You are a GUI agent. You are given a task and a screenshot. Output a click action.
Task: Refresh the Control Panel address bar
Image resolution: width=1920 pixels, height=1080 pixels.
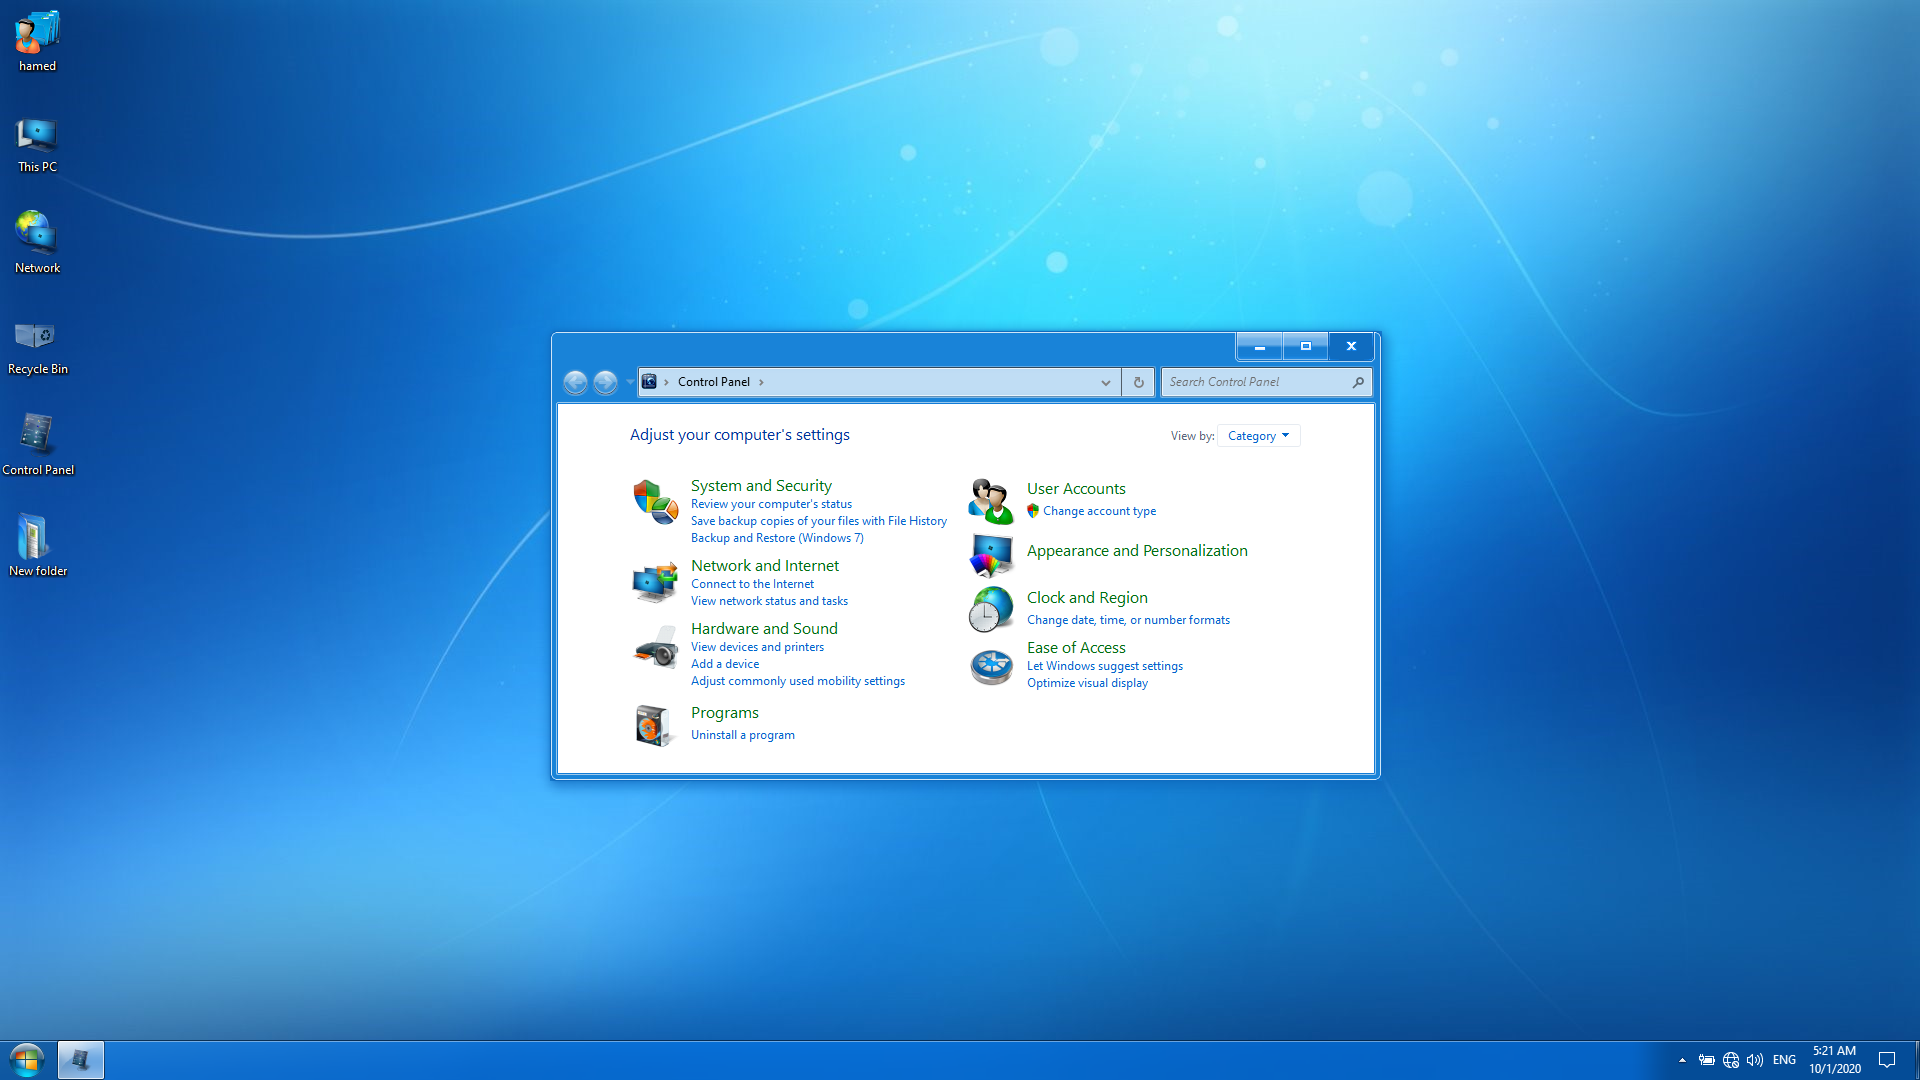pos(1138,382)
